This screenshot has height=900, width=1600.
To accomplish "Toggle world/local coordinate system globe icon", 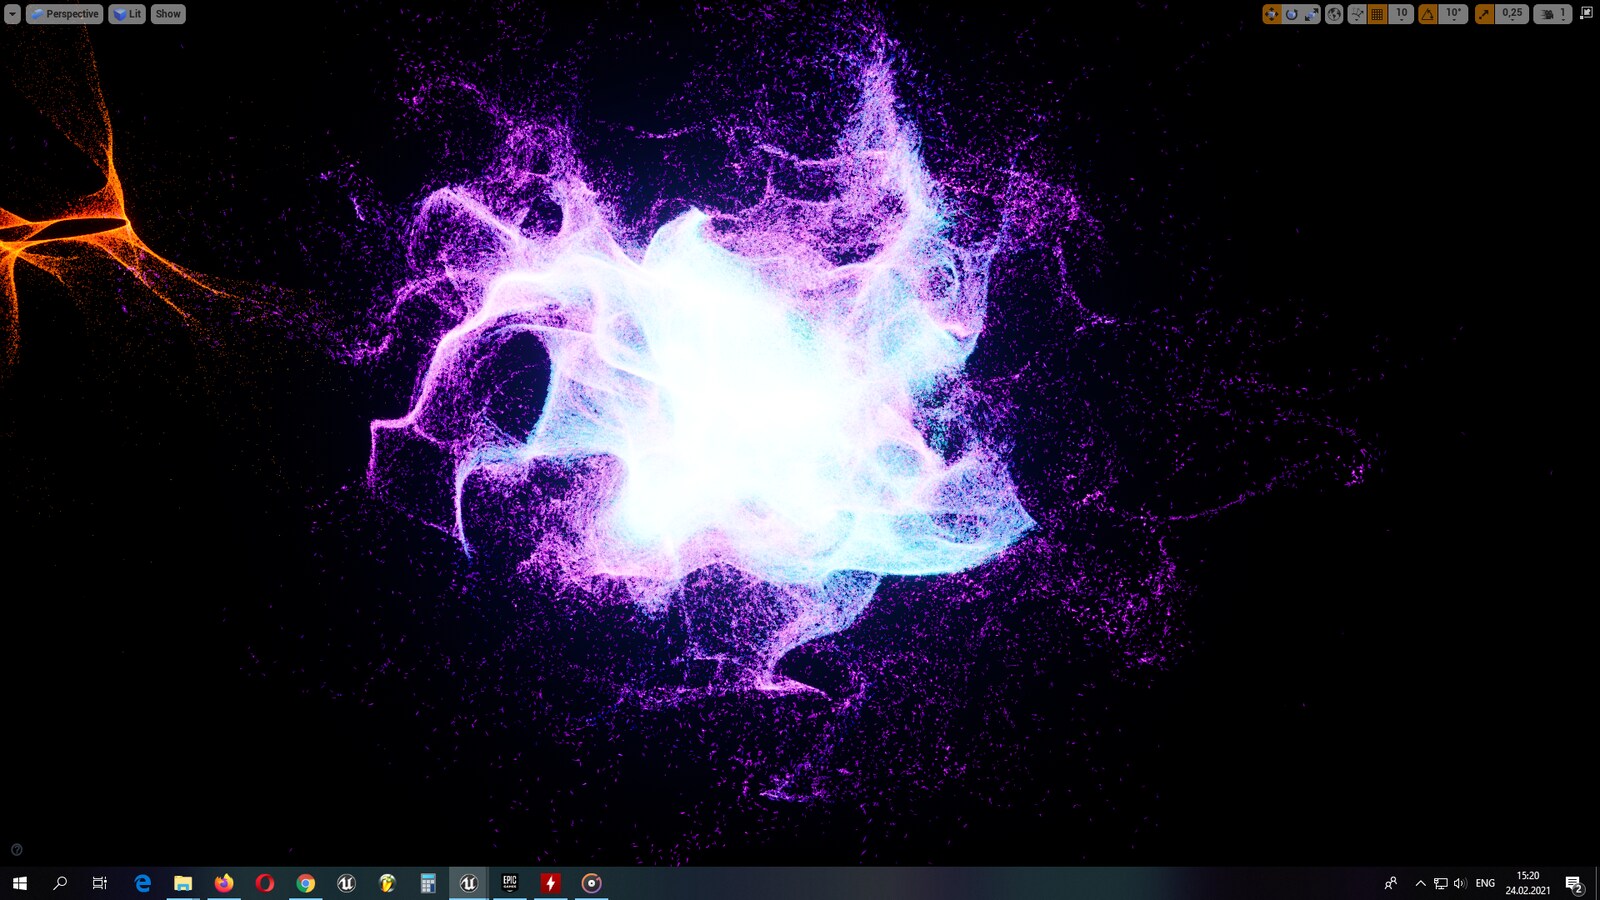I will pos(1334,14).
